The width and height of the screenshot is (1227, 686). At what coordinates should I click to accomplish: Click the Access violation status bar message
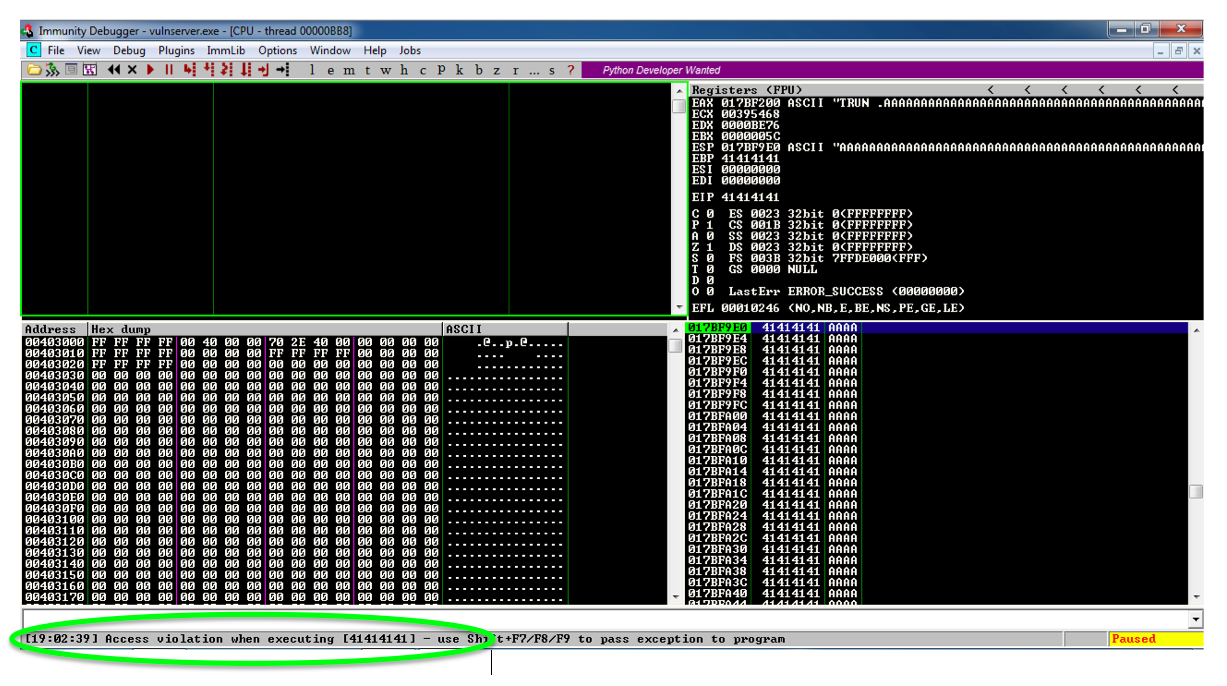coord(404,639)
